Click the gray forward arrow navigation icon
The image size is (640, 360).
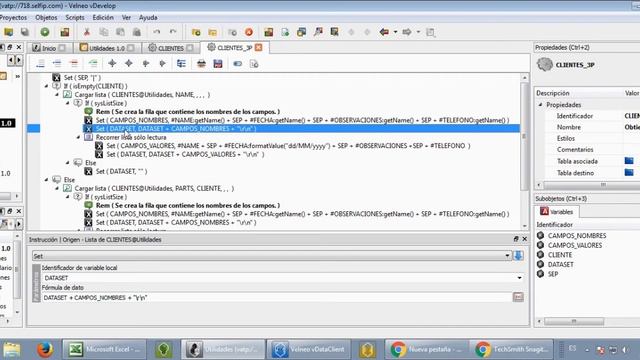(x=407, y=32)
